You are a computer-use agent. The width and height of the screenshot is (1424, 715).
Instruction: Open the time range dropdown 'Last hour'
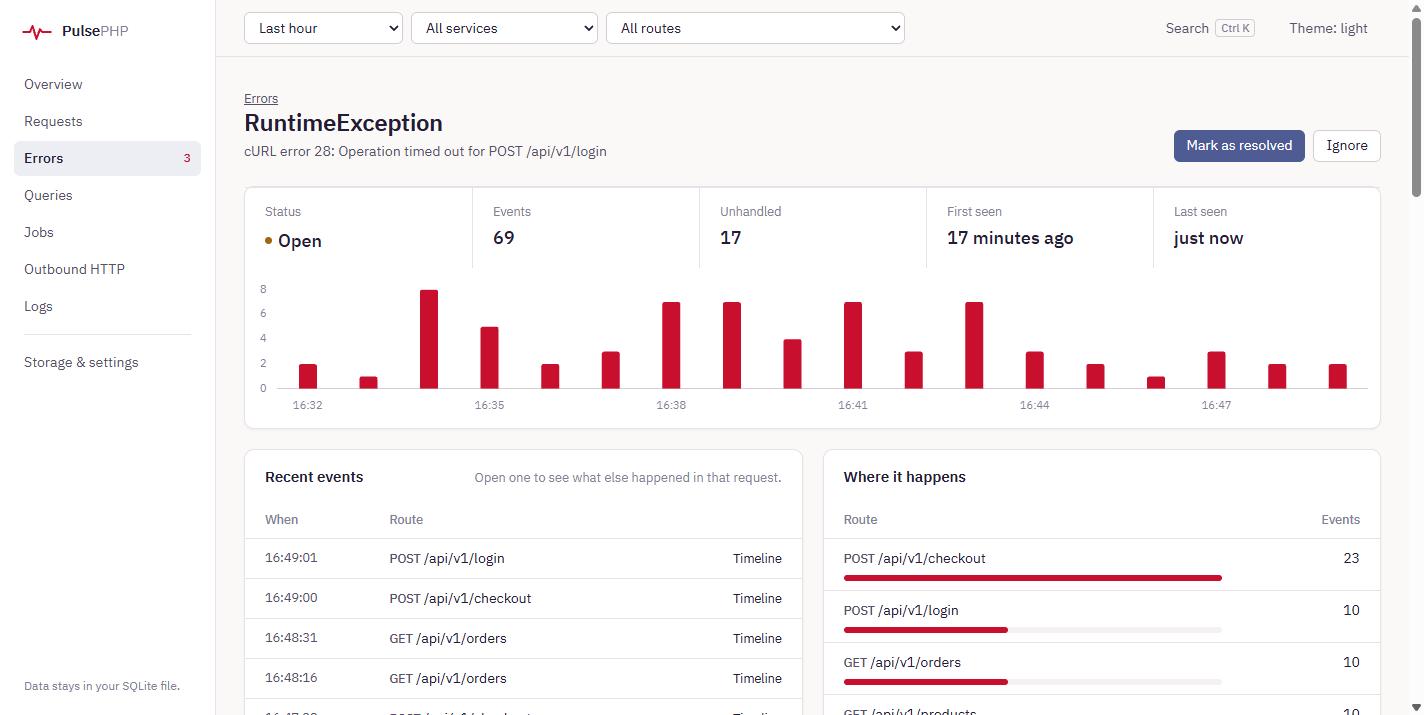pyautogui.click(x=323, y=28)
